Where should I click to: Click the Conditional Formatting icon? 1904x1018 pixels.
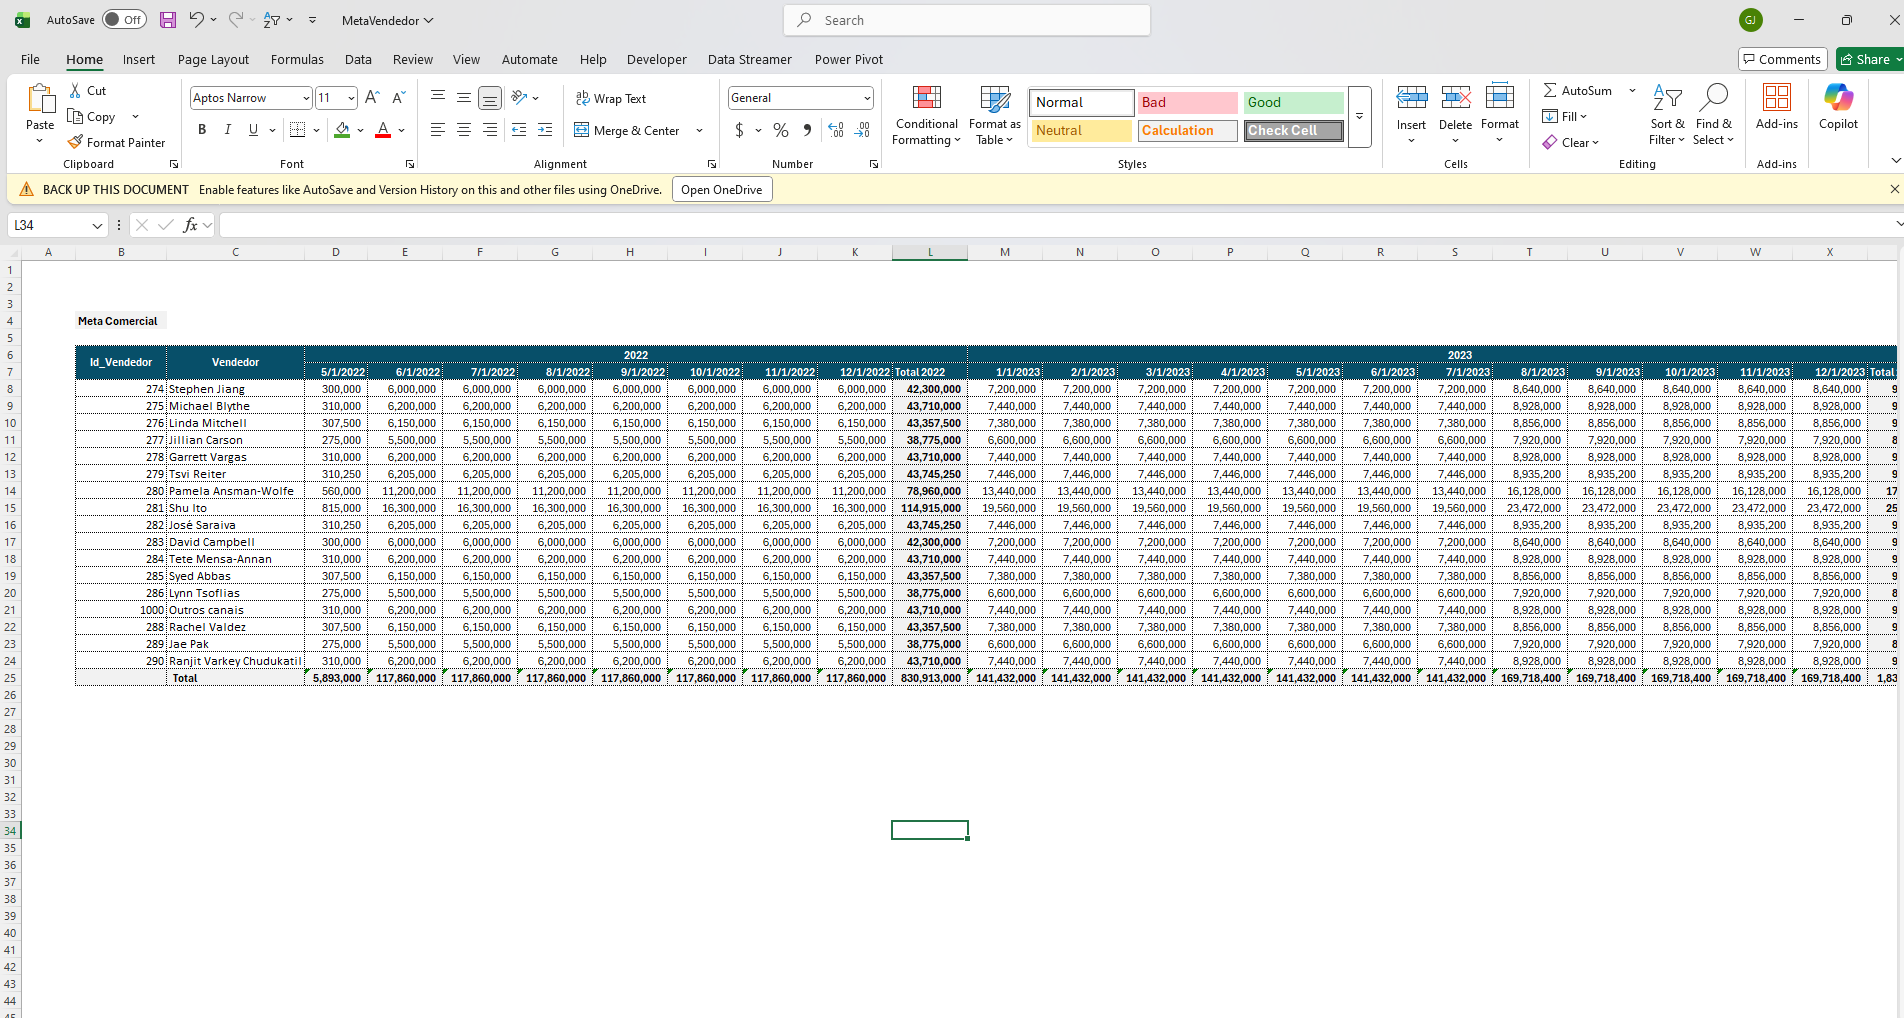point(926,99)
